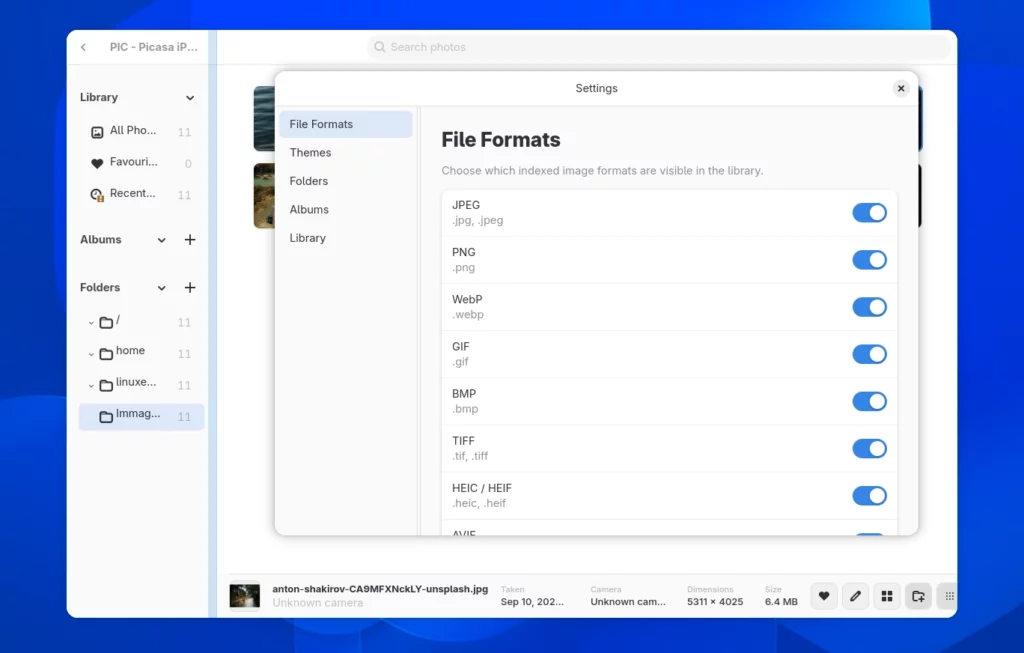Click the folder icon beside home
This screenshot has width=1024, height=653.
tap(106, 354)
